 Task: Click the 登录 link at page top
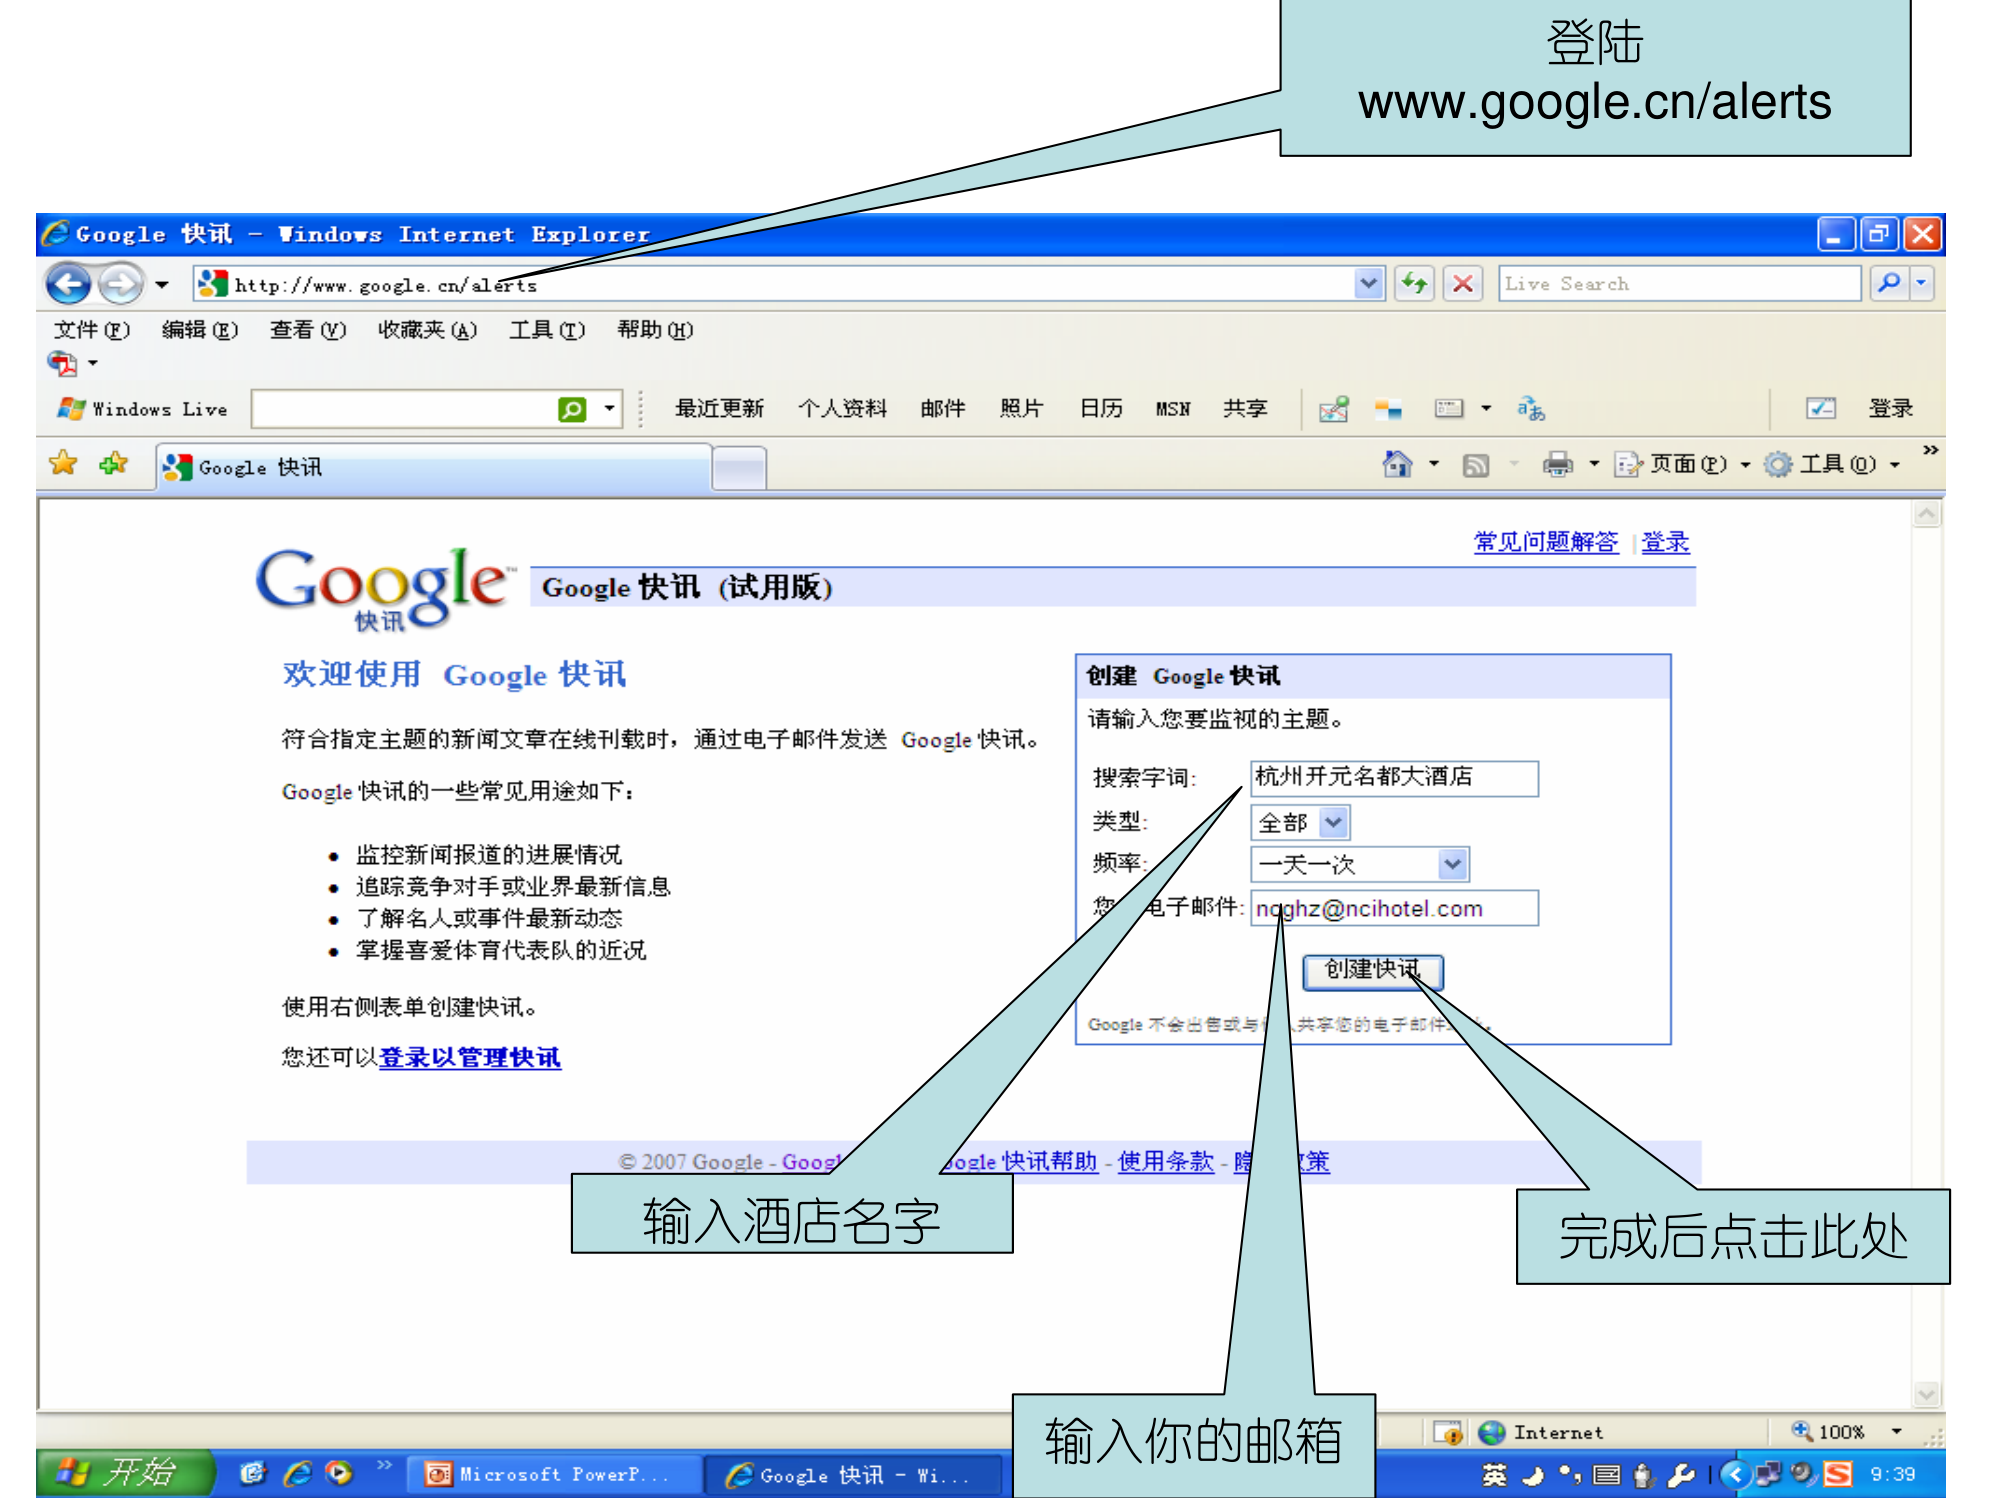(x=1665, y=542)
